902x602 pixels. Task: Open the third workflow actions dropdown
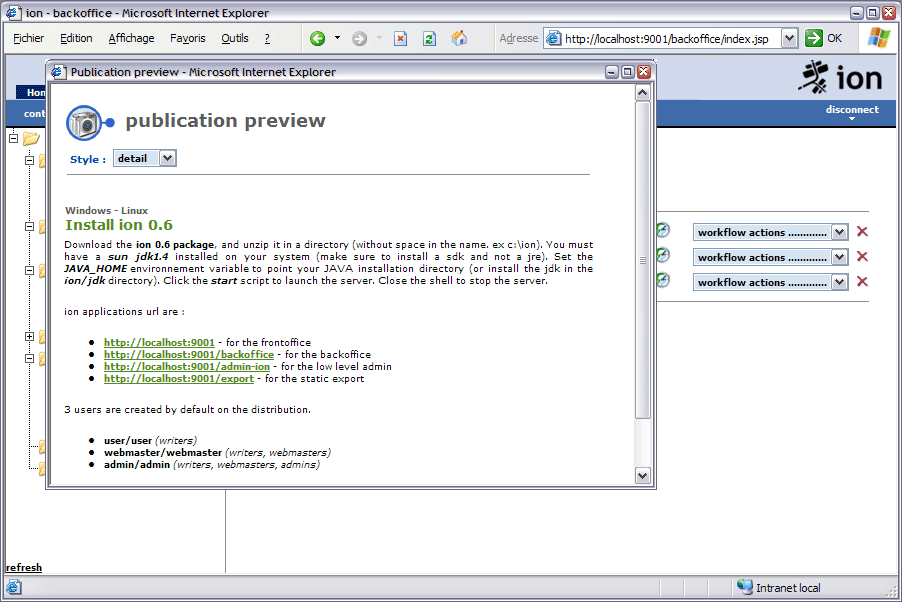pyautogui.click(x=770, y=282)
